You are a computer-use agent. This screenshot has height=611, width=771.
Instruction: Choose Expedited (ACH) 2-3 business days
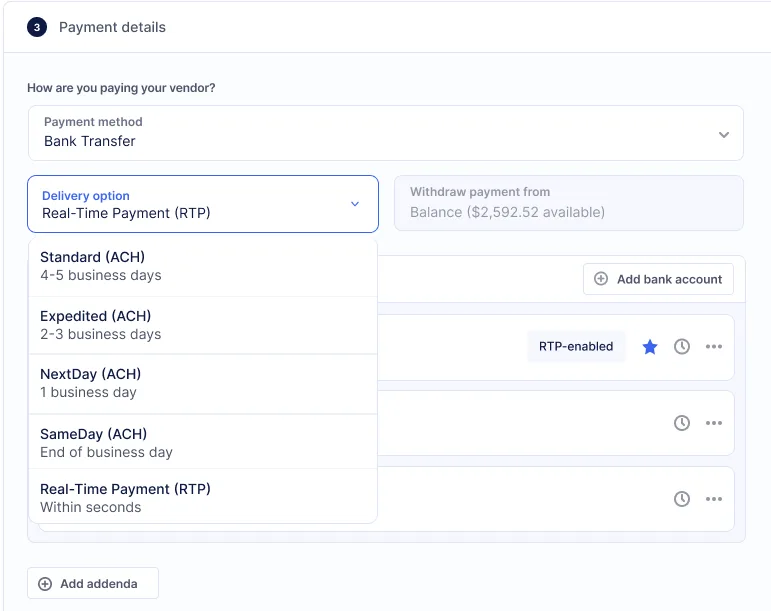tap(203, 325)
